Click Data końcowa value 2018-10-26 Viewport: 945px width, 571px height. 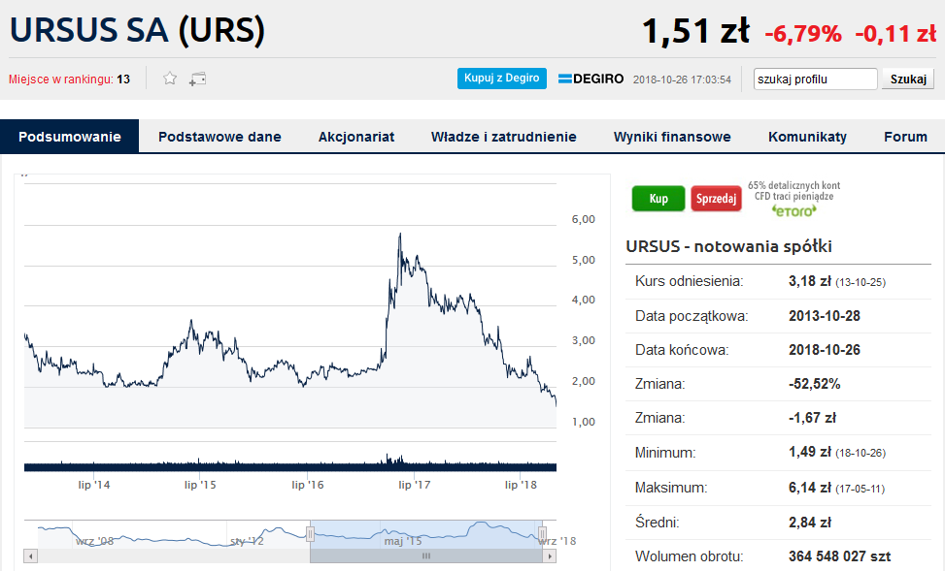point(824,350)
